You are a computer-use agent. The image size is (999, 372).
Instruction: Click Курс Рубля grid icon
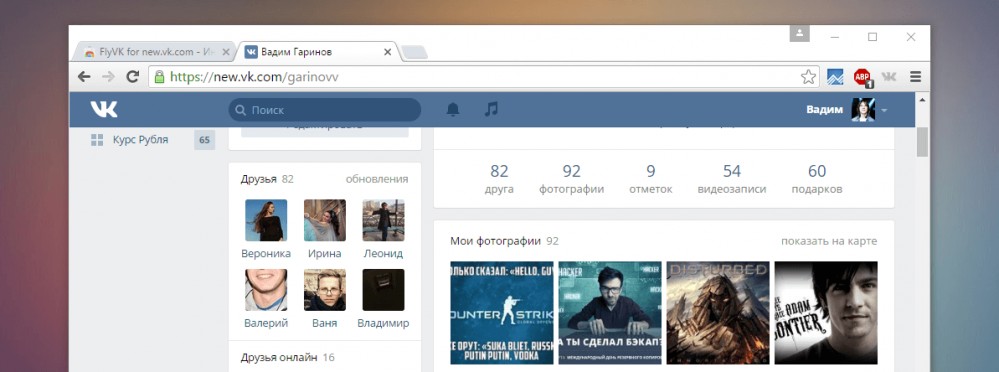point(97,140)
